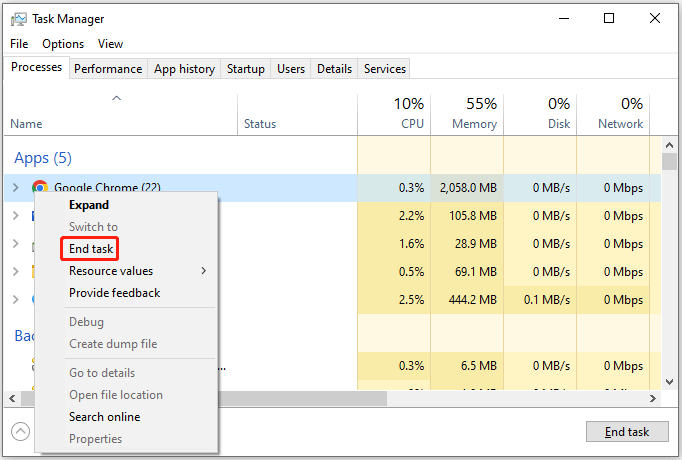Click the vertical scrollbar up arrow
The width and height of the screenshot is (682, 460).
tap(669, 141)
